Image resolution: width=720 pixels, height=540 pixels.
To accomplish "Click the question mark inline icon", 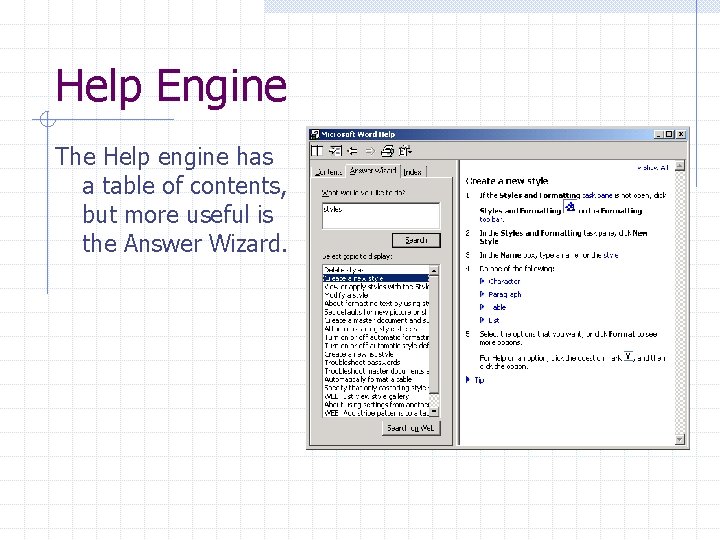I will [628, 356].
